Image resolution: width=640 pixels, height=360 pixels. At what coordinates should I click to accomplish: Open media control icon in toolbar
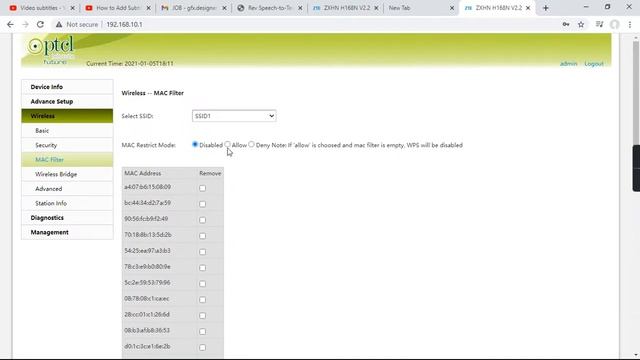point(599,24)
